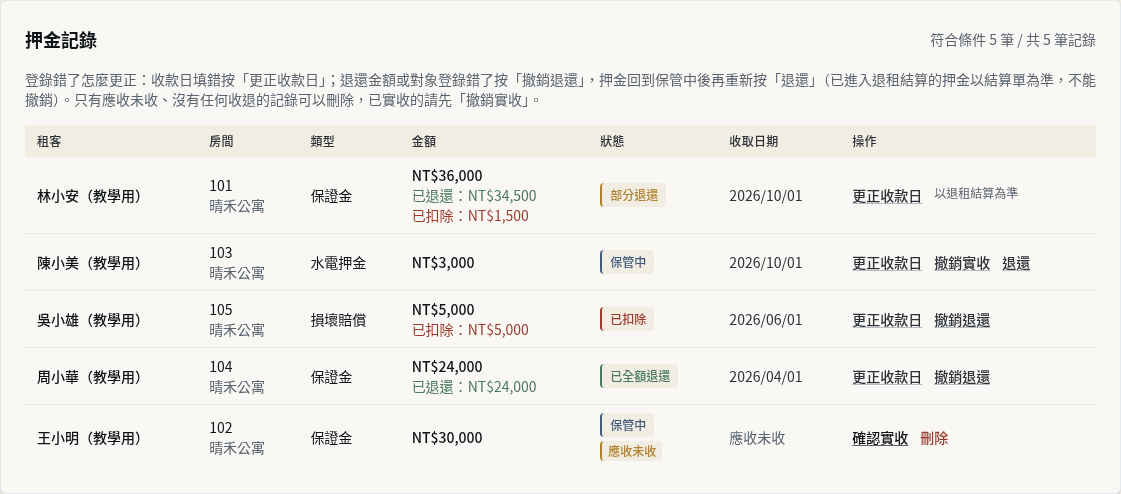Click the 已扣除 status badge
Image resolution: width=1121 pixels, height=494 pixels.
(627, 319)
